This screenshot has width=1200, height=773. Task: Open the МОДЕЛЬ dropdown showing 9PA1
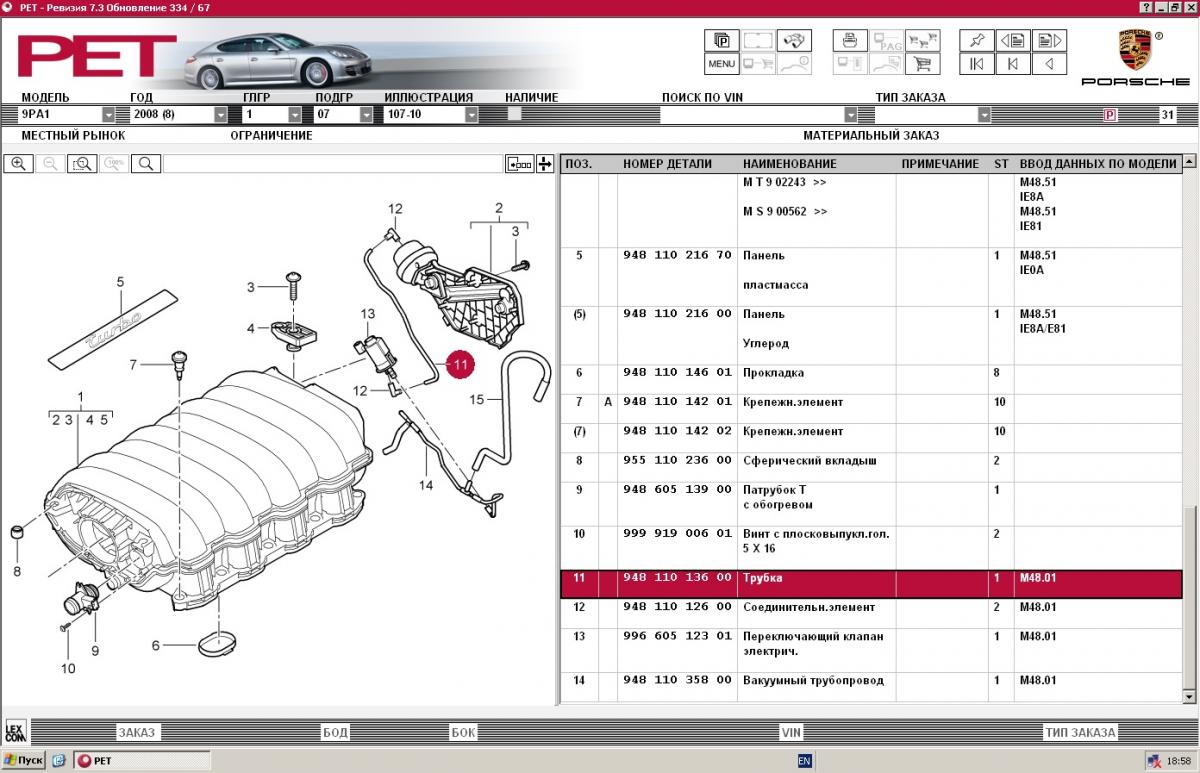pyautogui.click(x=108, y=115)
